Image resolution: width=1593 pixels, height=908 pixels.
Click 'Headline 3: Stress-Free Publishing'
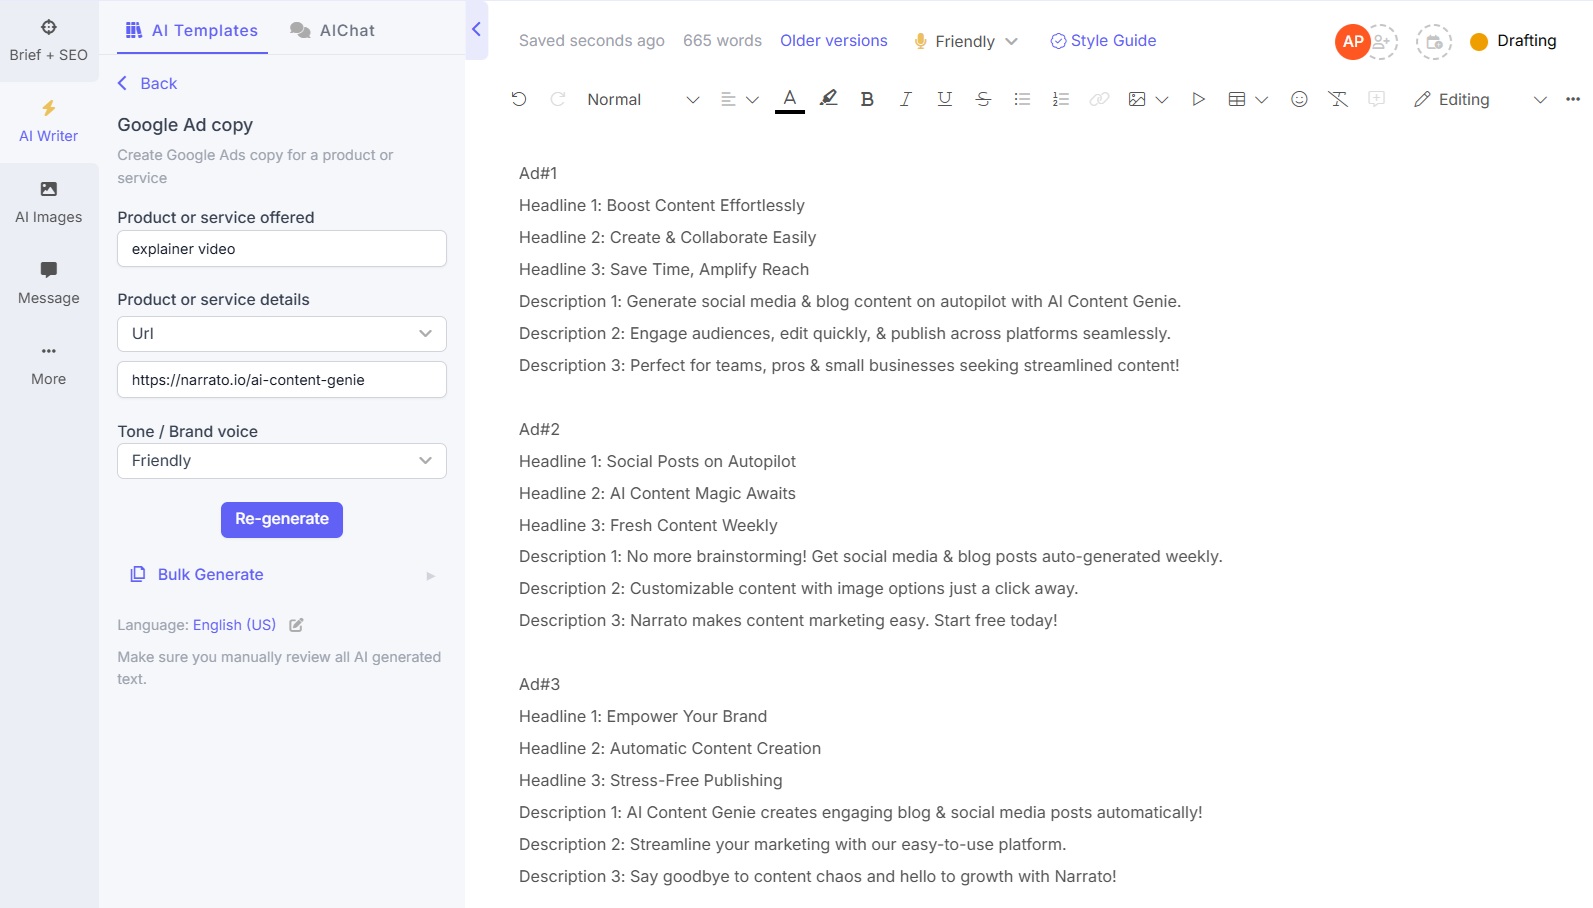pyautogui.click(x=651, y=780)
